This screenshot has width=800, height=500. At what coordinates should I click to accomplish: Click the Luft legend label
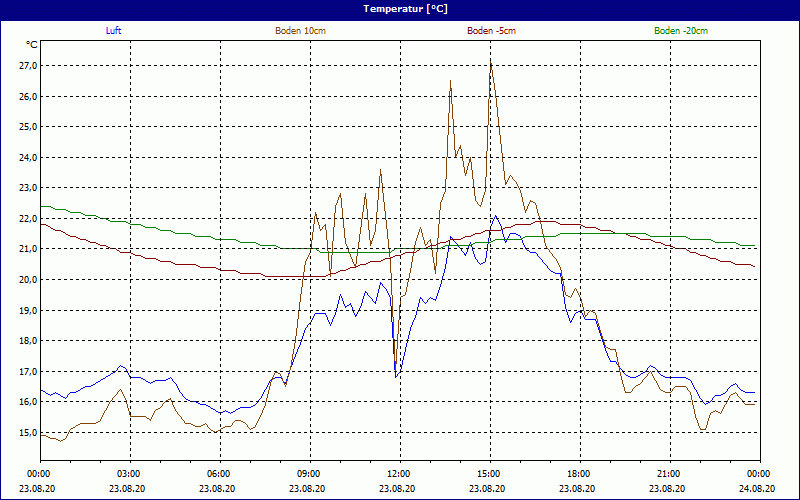point(116,31)
